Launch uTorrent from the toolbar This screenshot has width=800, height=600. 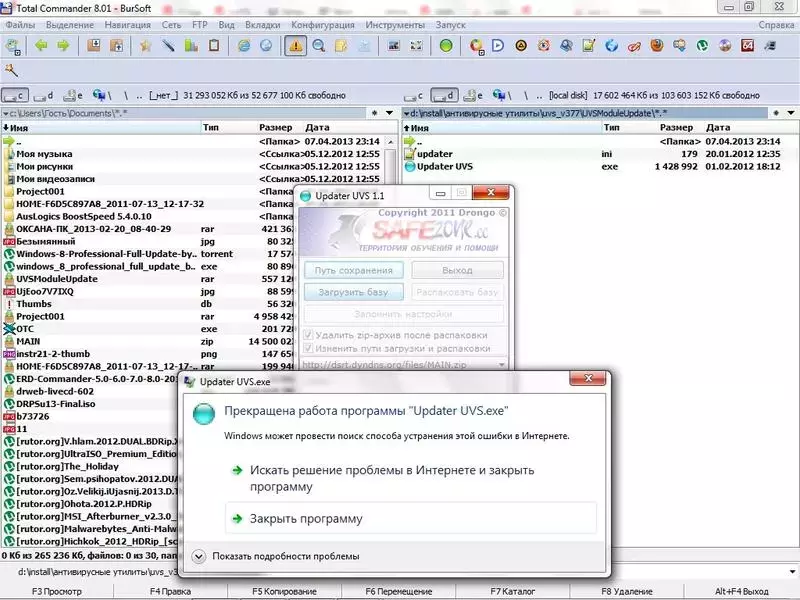pos(702,46)
